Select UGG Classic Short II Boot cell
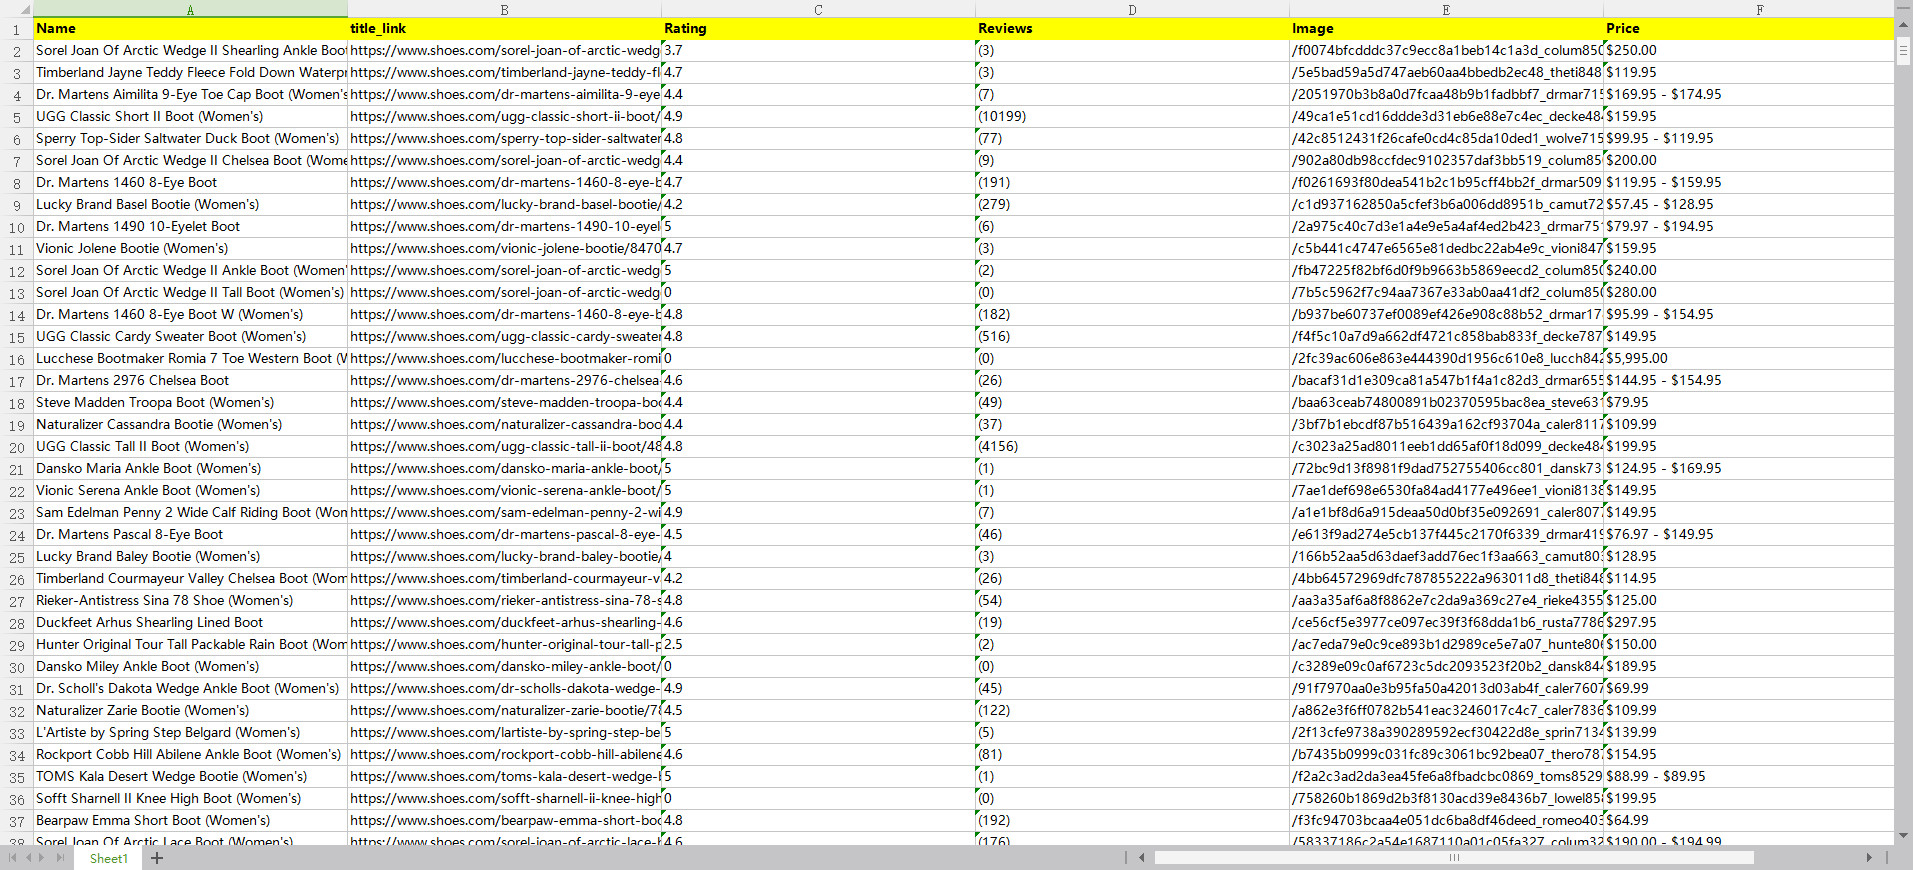The height and width of the screenshot is (870, 1913). click(190, 117)
